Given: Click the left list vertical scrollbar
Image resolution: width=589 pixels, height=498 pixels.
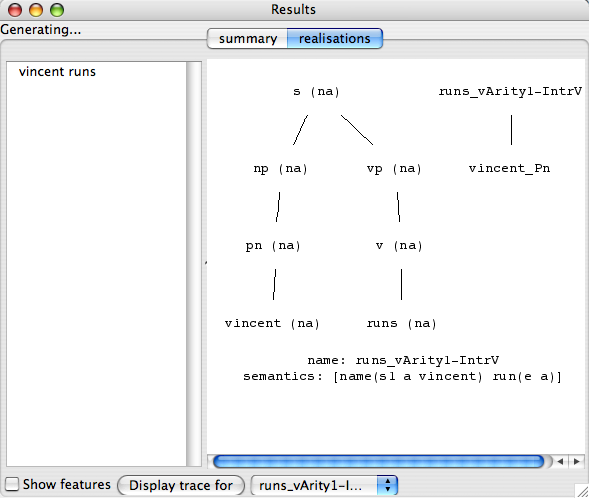Looking at the screenshot, I should (x=194, y=264).
